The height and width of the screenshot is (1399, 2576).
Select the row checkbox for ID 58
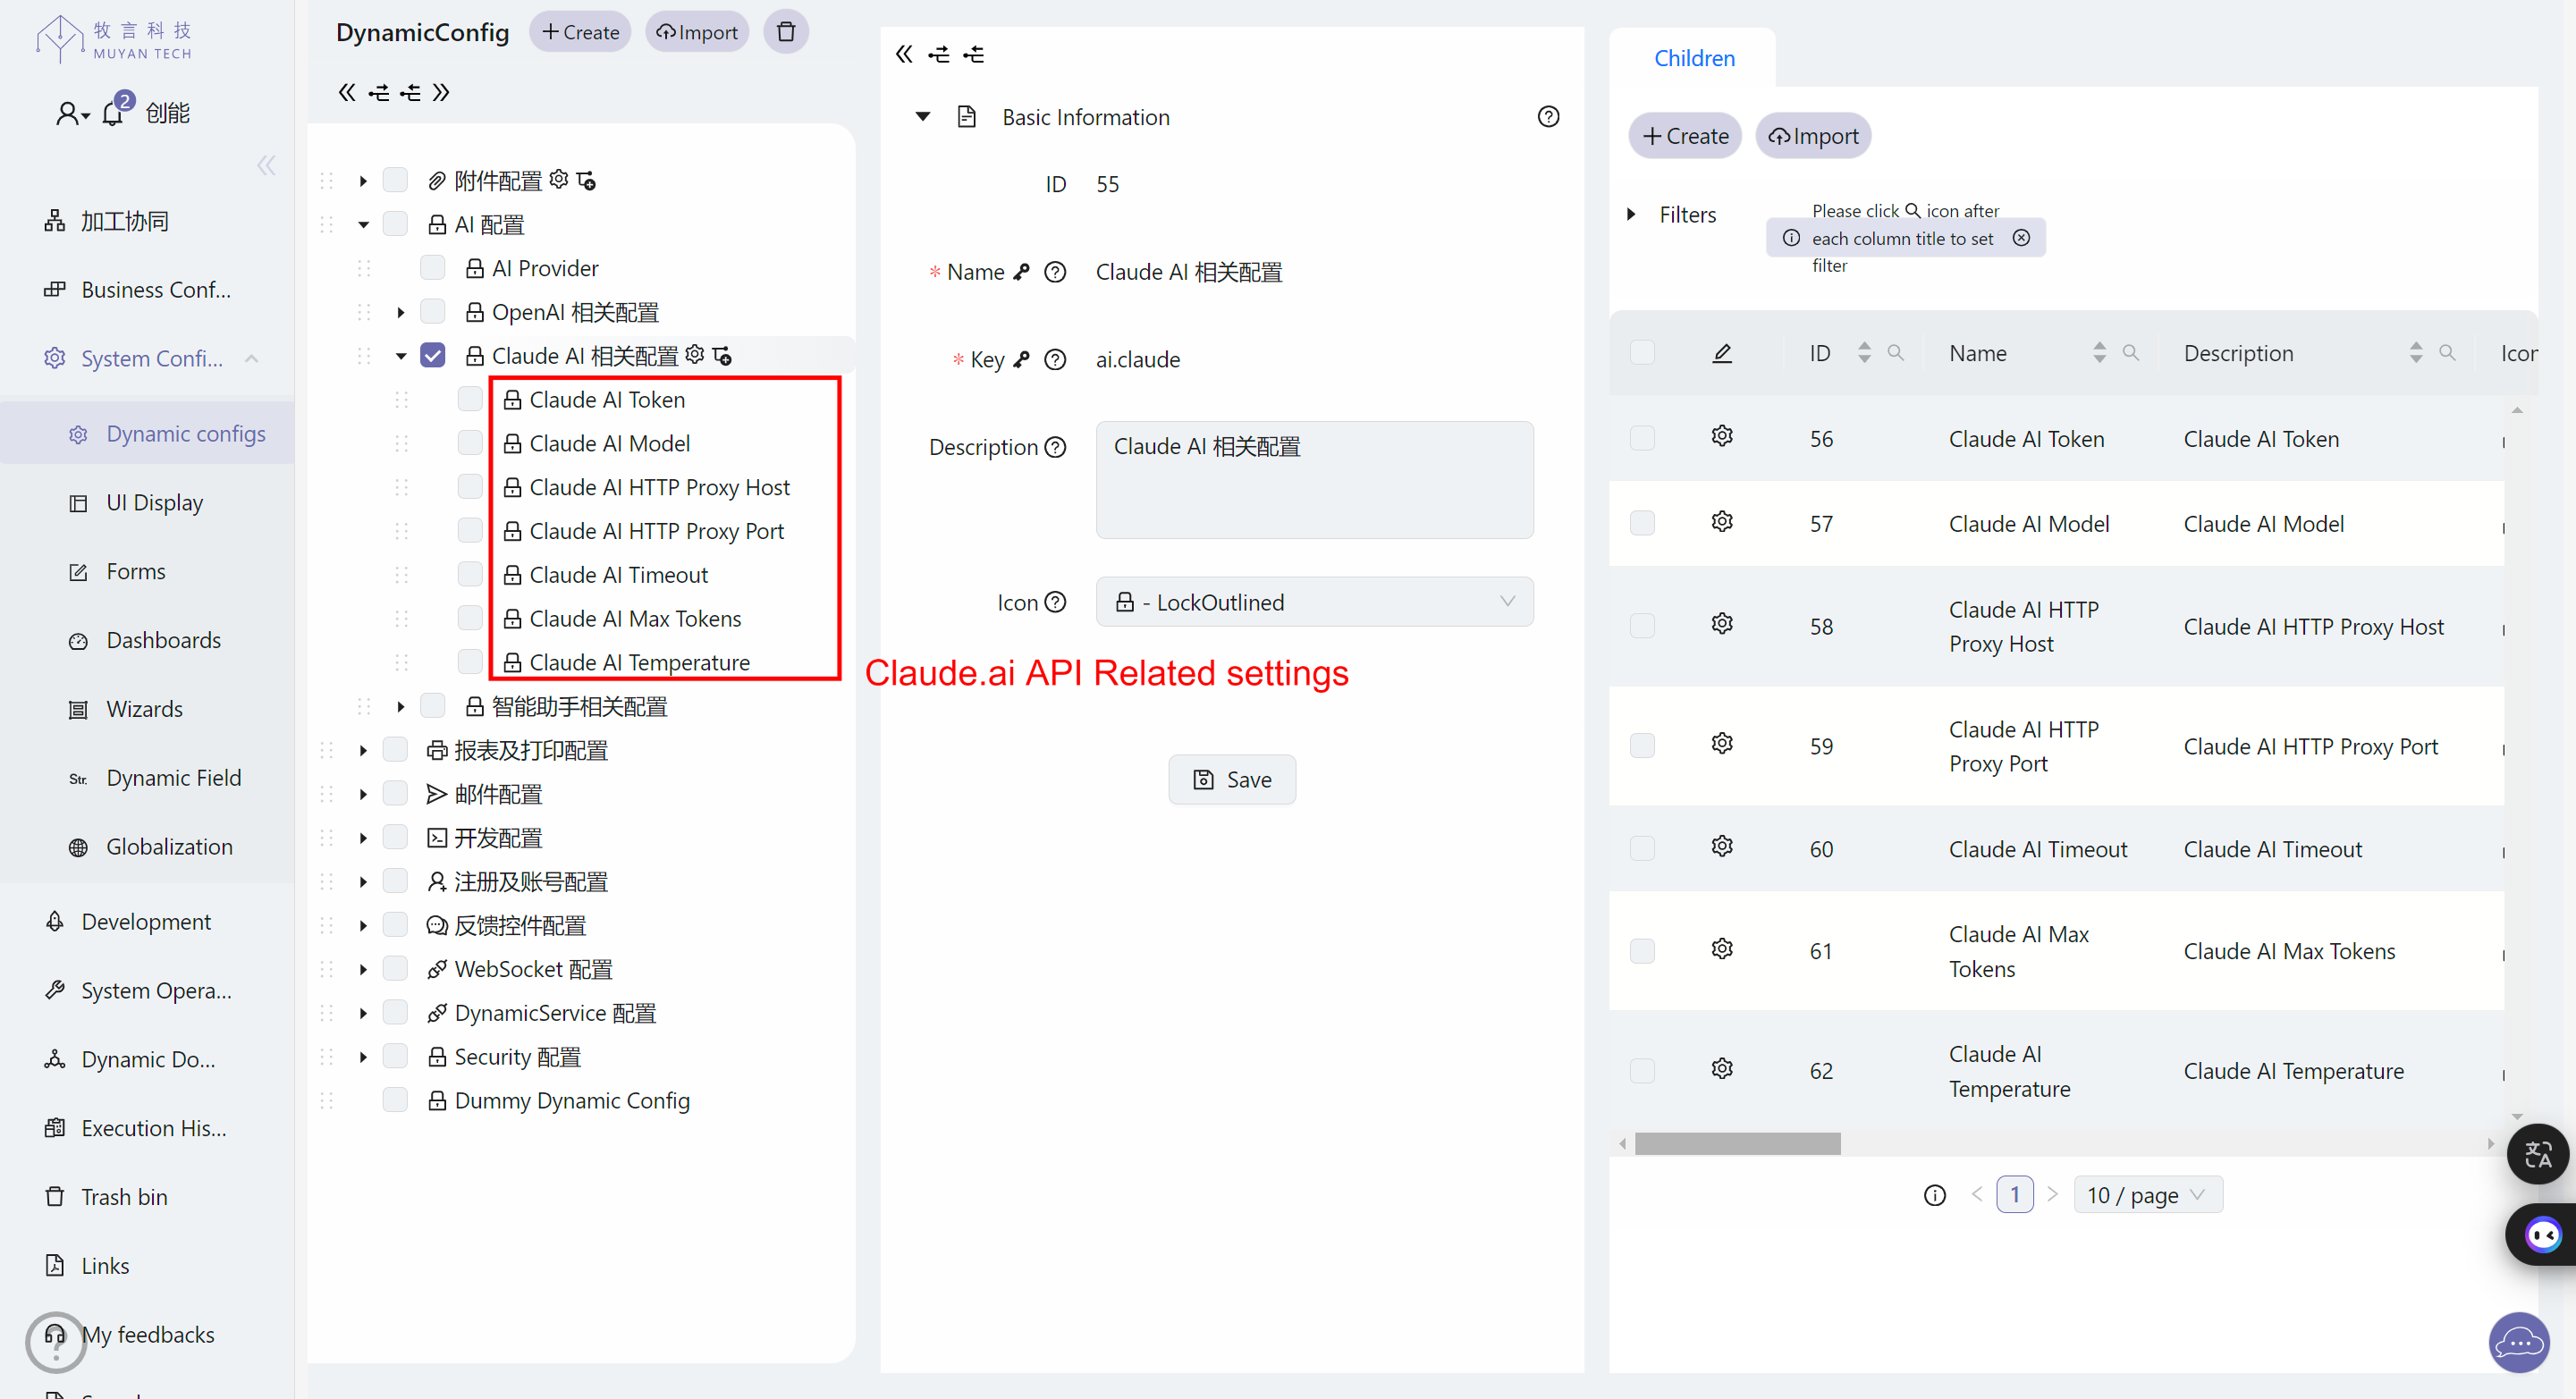(x=1642, y=626)
